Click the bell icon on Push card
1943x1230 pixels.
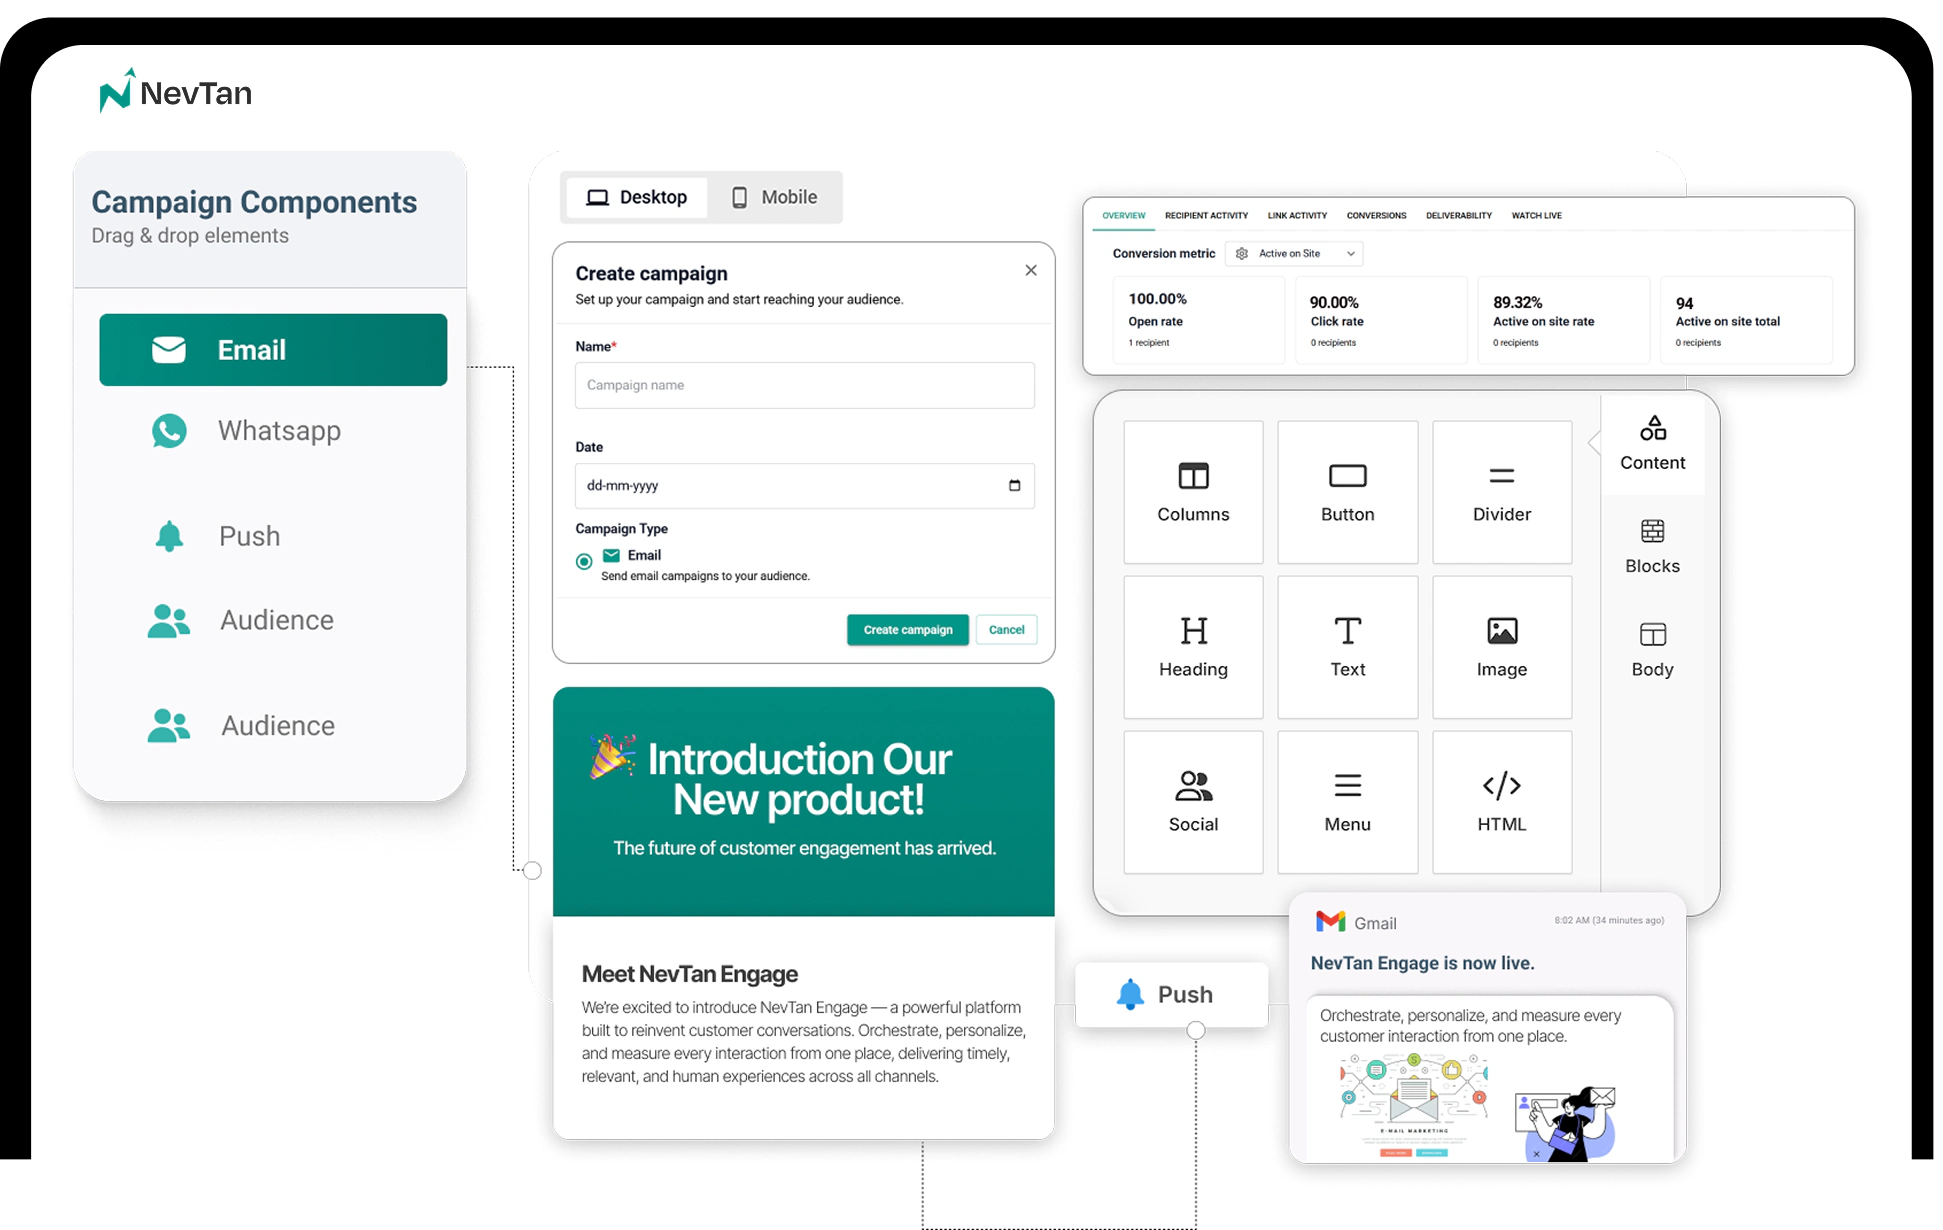(x=1130, y=994)
